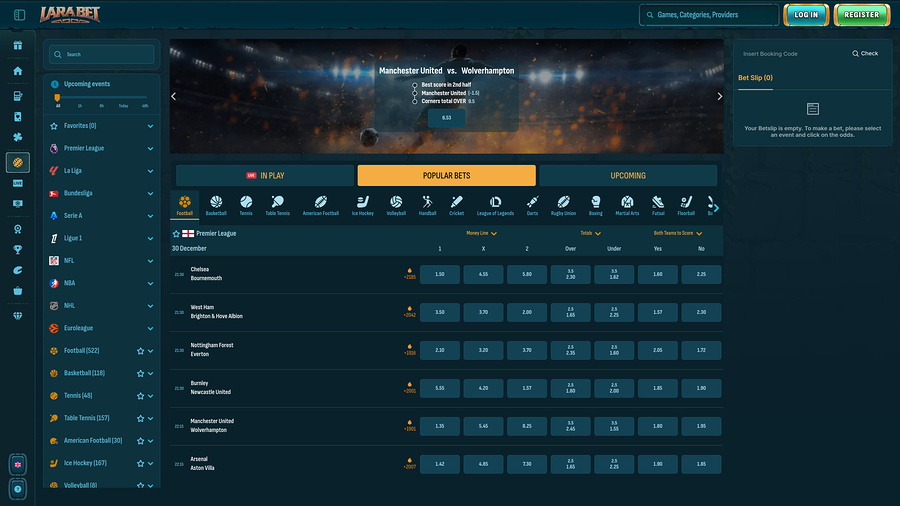Switch to the IN PLAY tab
This screenshot has height=506, width=900.
click(x=265, y=176)
